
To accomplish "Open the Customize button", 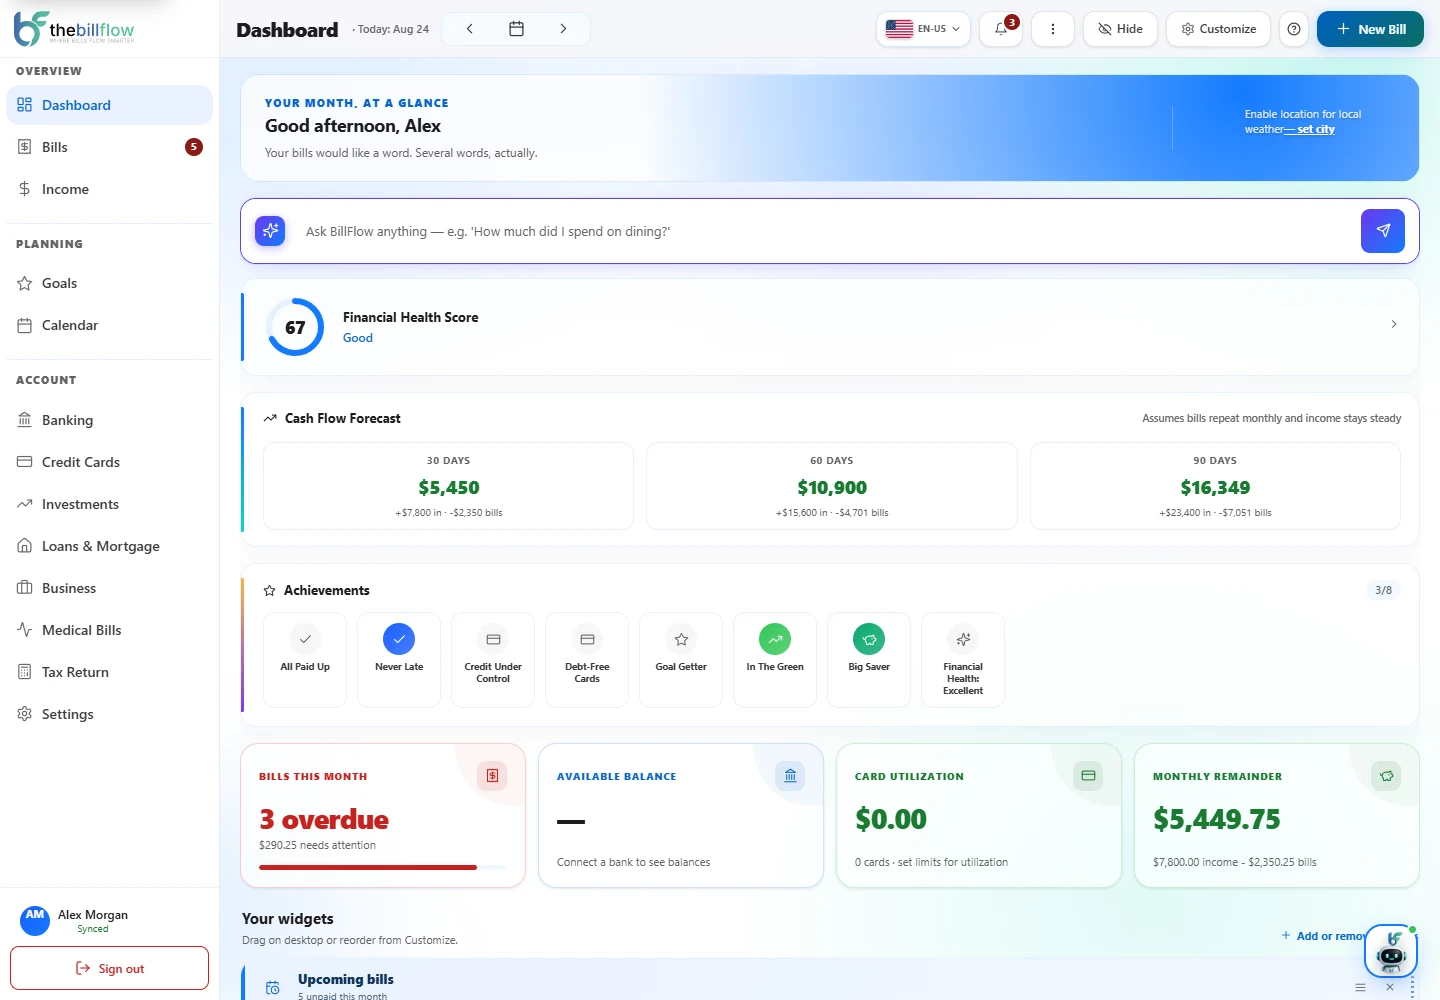I will [x=1218, y=29].
